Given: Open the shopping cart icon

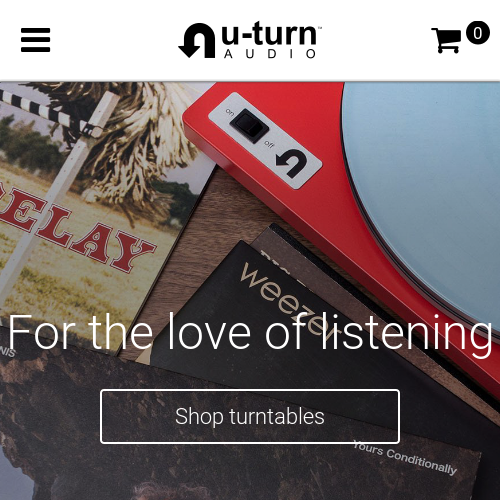Looking at the screenshot, I should 446,40.
